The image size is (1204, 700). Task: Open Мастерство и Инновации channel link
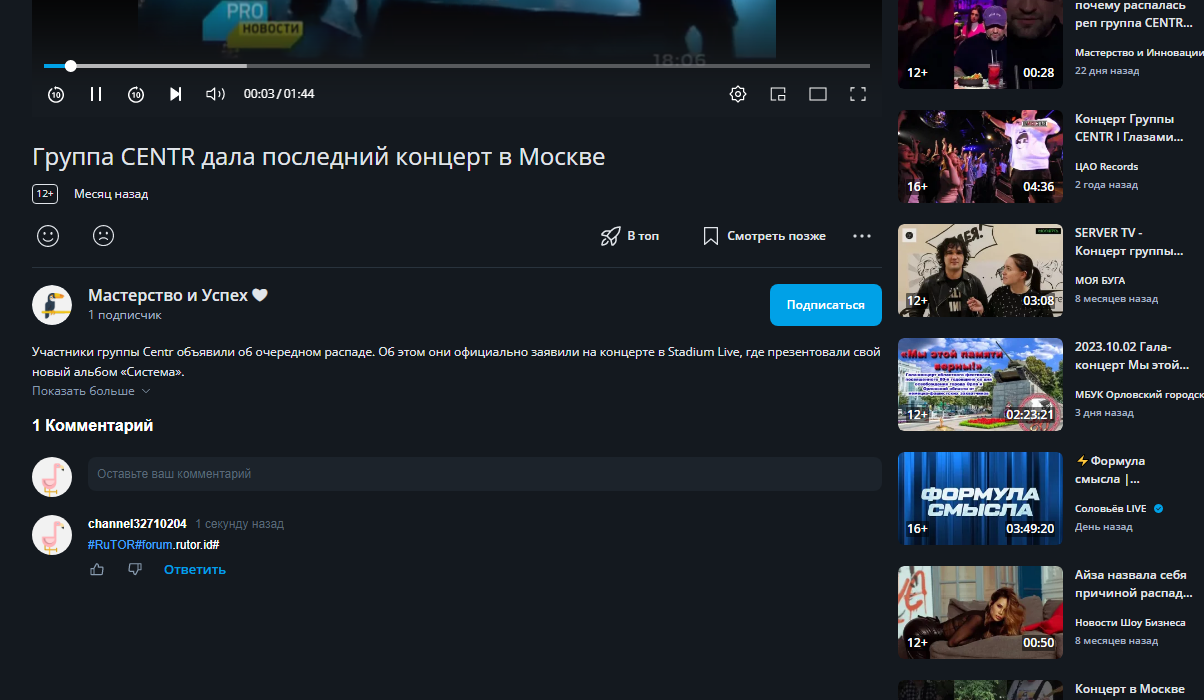tap(1139, 53)
